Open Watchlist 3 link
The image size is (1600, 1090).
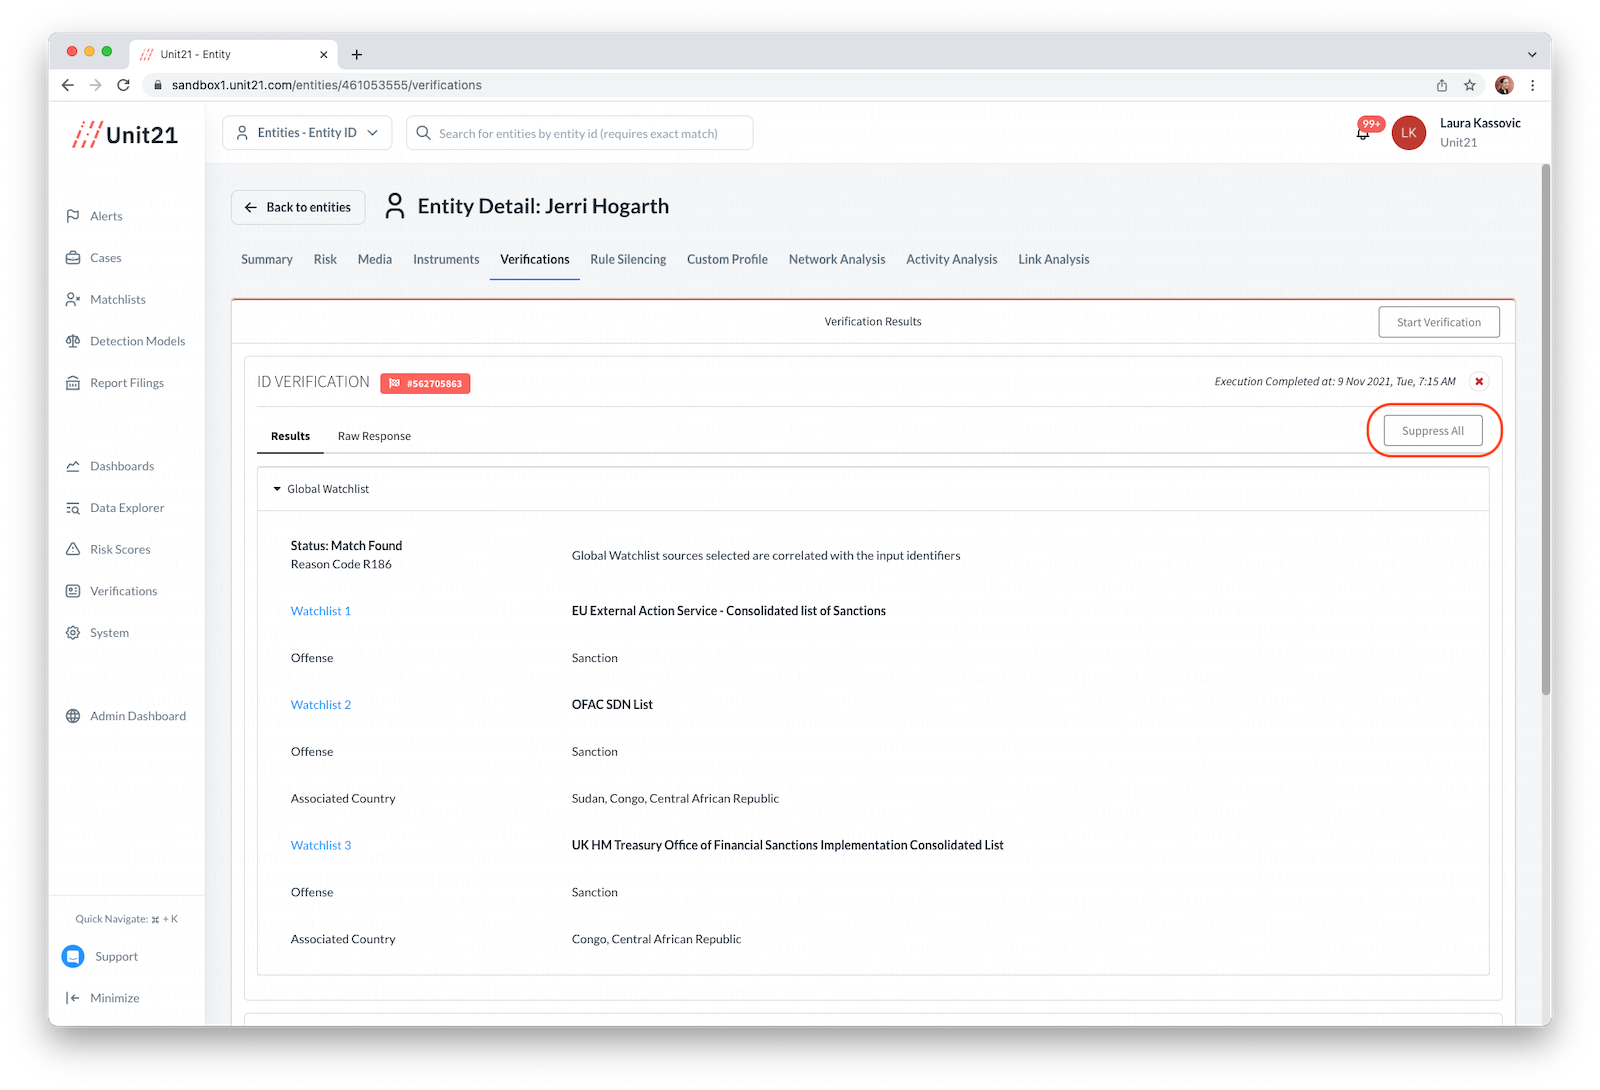click(x=321, y=846)
